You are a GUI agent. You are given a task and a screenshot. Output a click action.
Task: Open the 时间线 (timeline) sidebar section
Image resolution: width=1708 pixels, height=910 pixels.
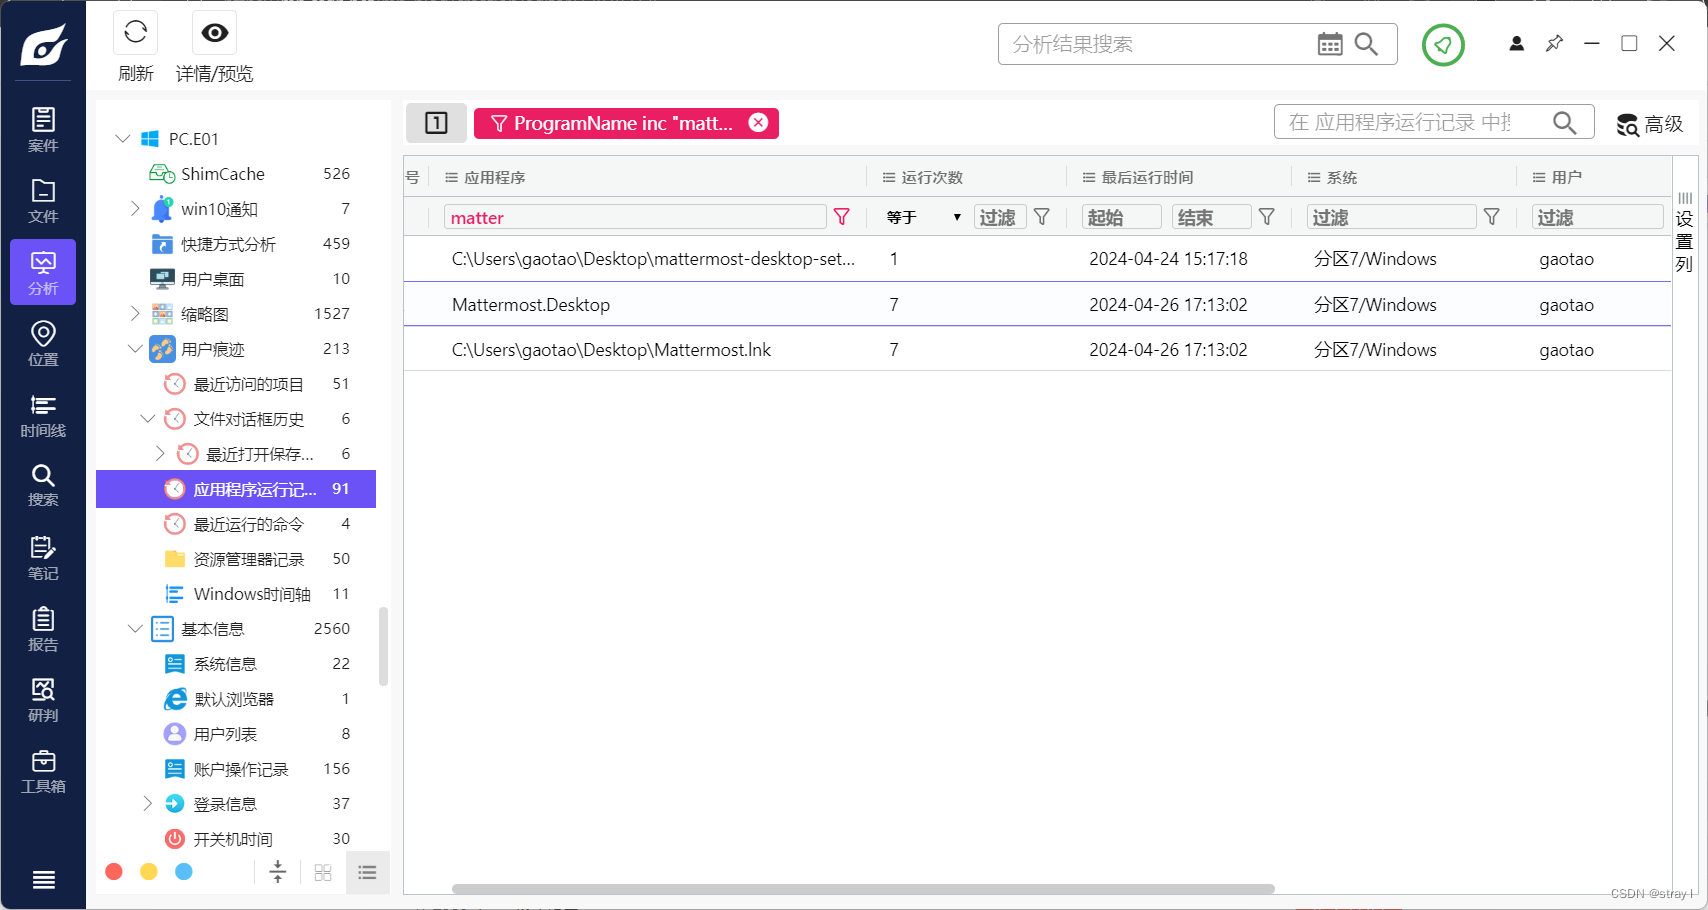pos(43,414)
